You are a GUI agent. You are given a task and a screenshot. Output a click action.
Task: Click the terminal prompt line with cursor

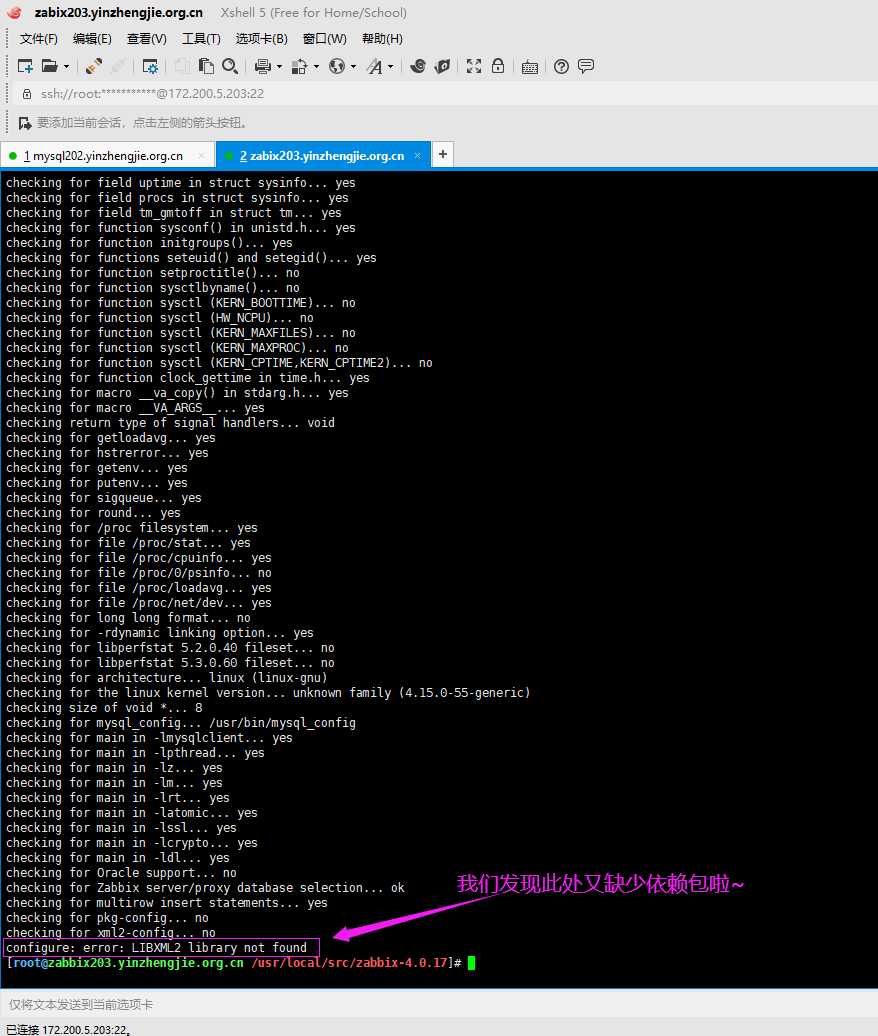coord(240,963)
